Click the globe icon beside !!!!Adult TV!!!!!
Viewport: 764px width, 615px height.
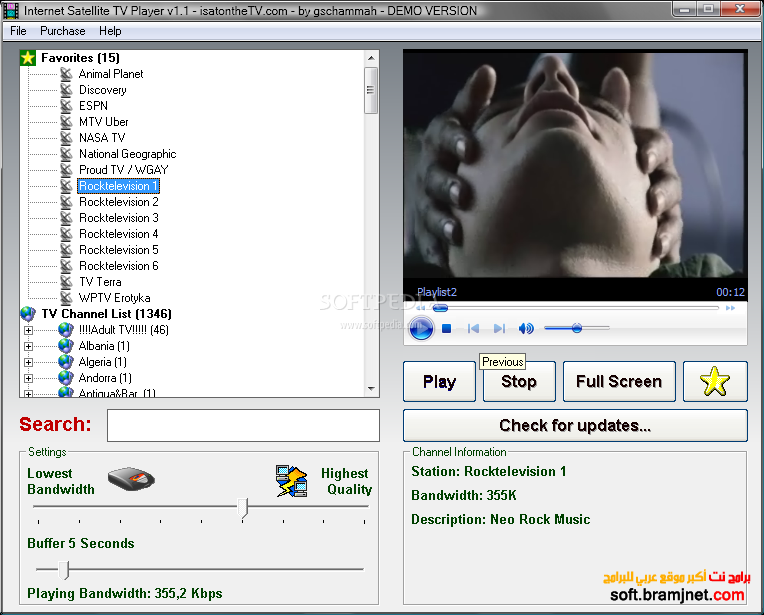point(65,330)
